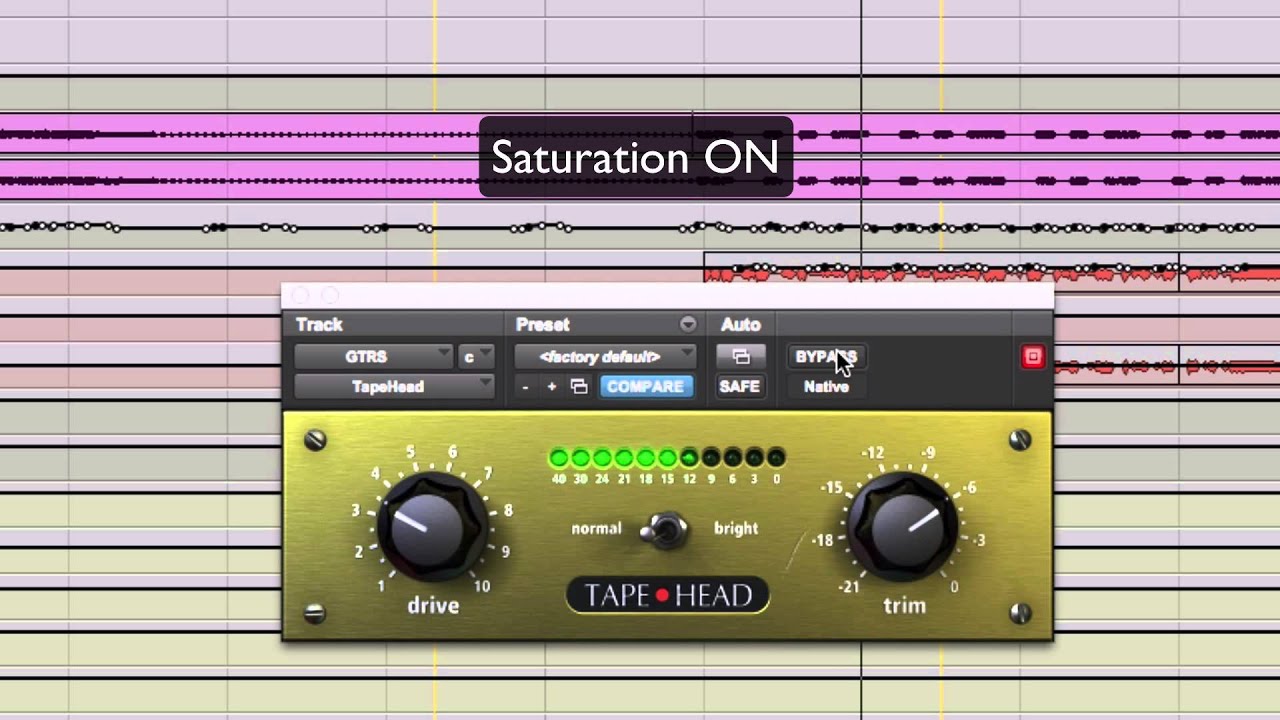Flip the normal/bright toggle switch
This screenshot has width=1280, height=720.
pos(665,529)
